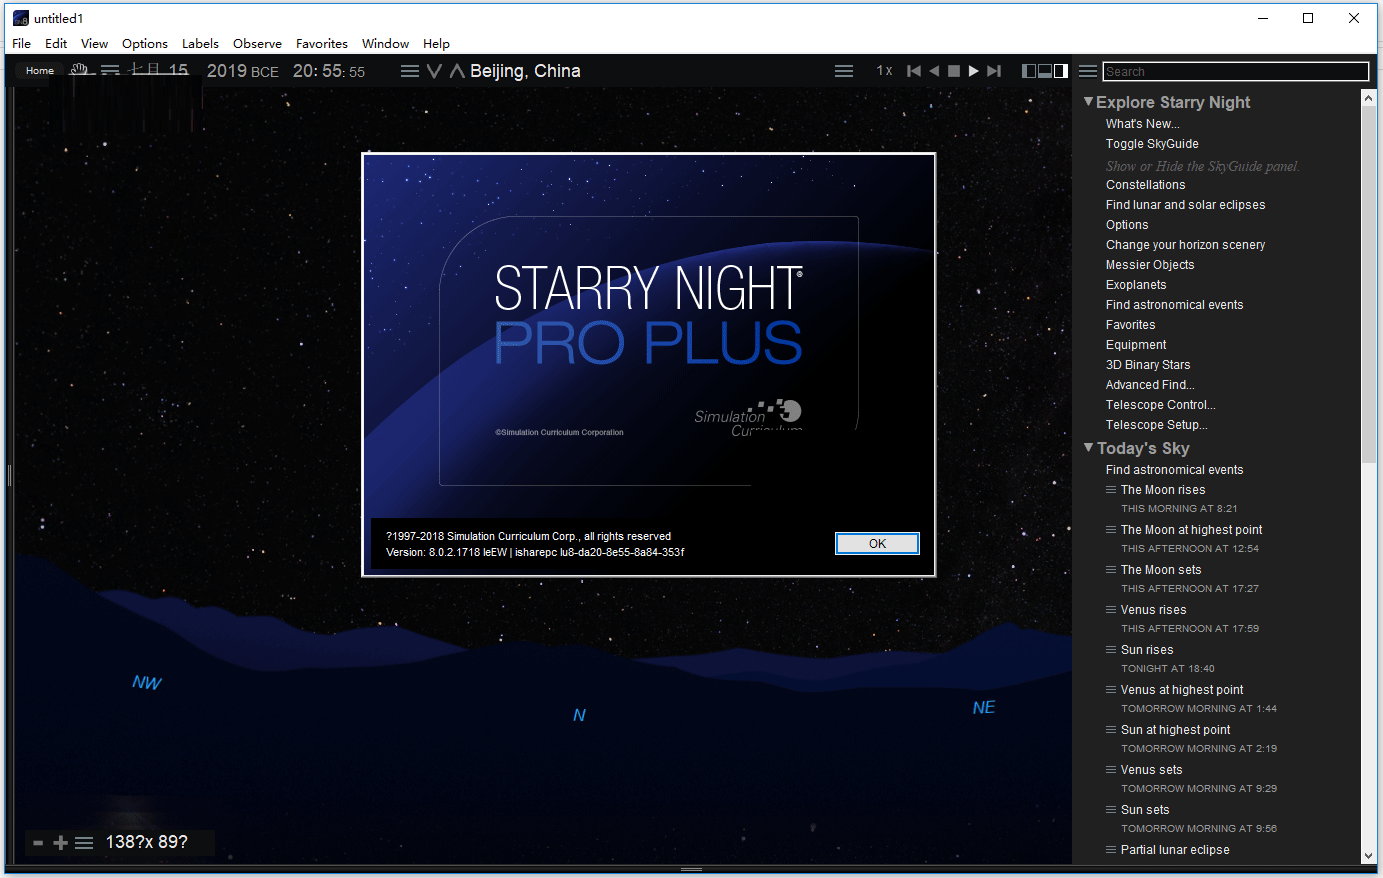This screenshot has width=1383, height=878.
Task: Open the View menu
Action: coord(95,43)
